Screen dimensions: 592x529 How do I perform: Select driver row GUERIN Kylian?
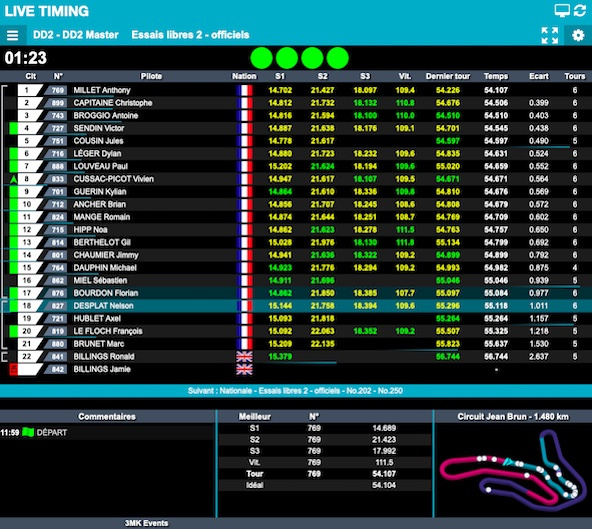296,192
